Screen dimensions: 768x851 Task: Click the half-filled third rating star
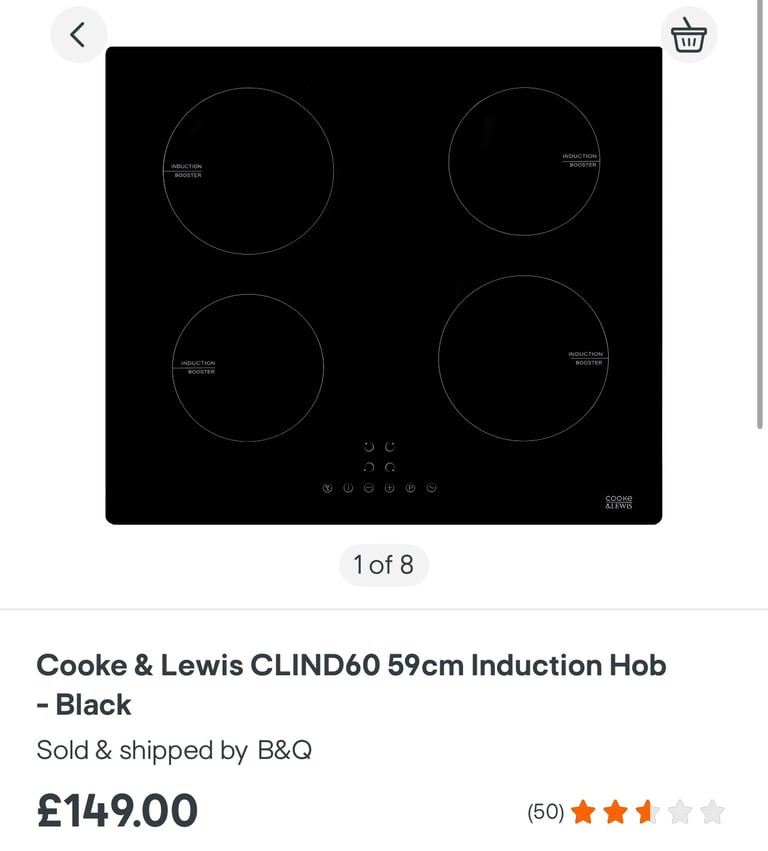tap(648, 812)
